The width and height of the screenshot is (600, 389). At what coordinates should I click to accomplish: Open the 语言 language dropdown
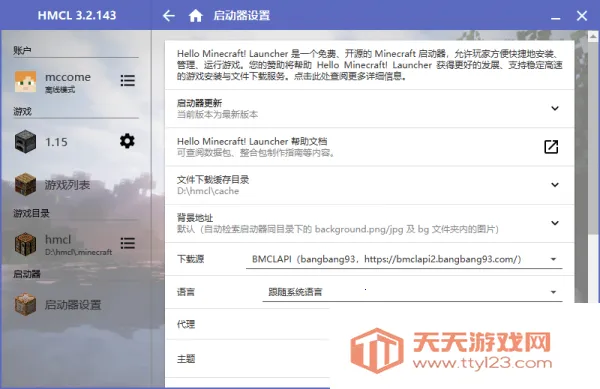coord(412,293)
